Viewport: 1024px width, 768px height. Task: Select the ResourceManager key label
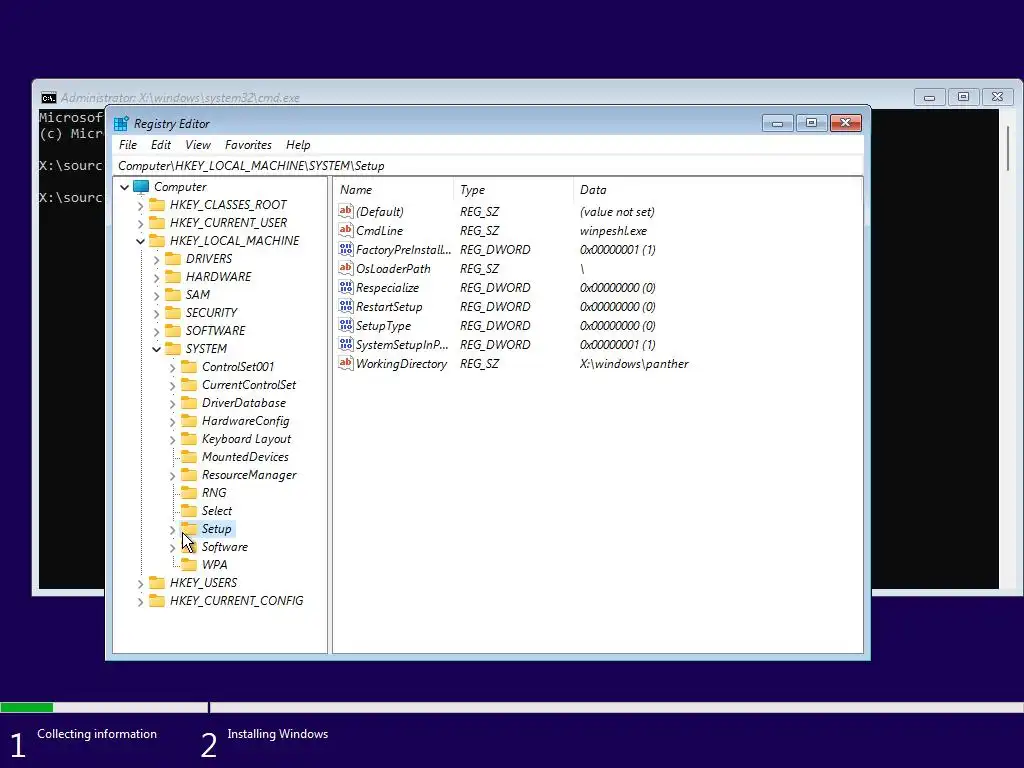(x=249, y=475)
